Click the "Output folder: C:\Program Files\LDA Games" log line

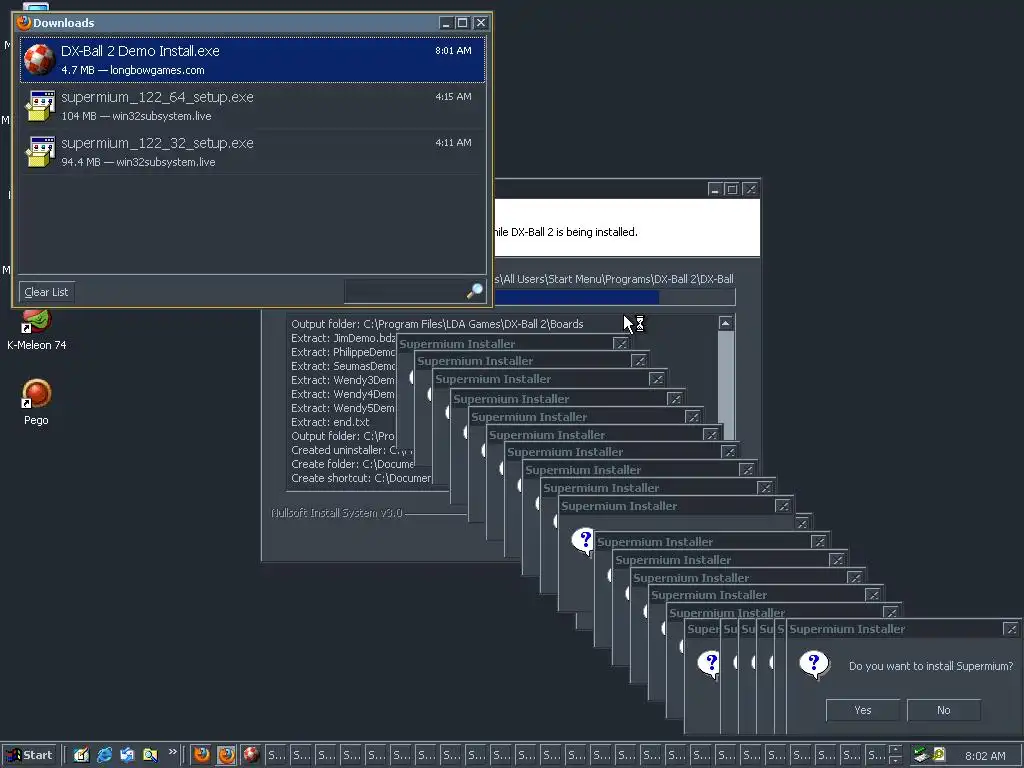point(437,324)
